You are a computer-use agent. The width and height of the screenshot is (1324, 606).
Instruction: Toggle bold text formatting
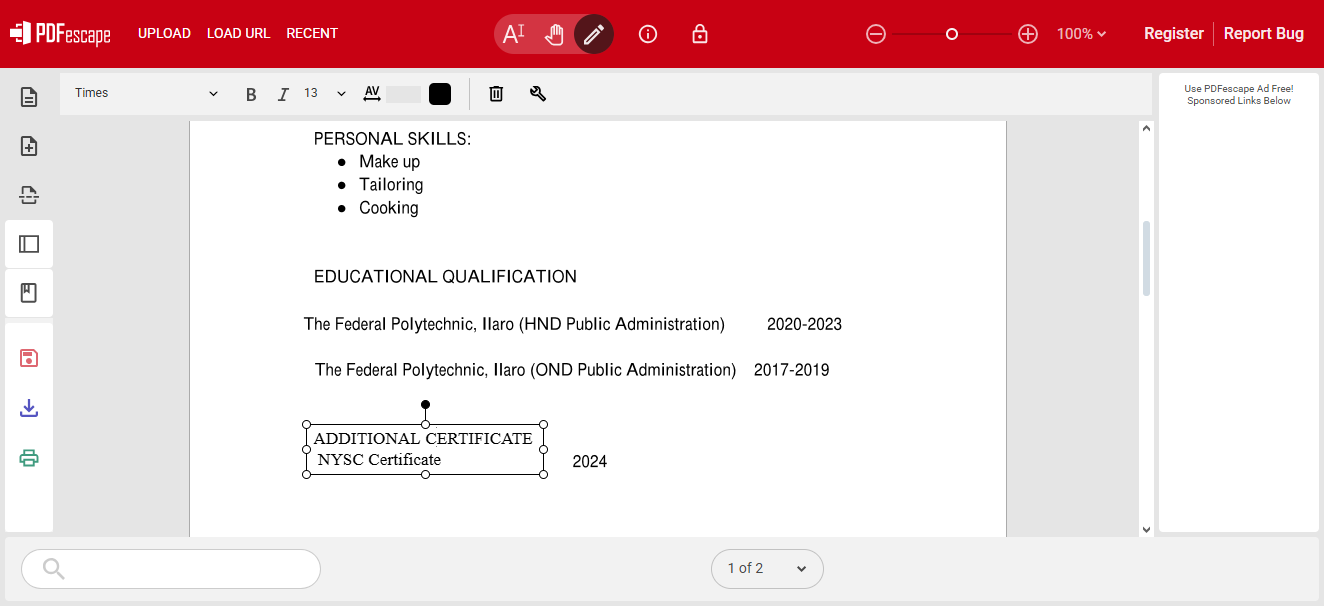click(251, 94)
